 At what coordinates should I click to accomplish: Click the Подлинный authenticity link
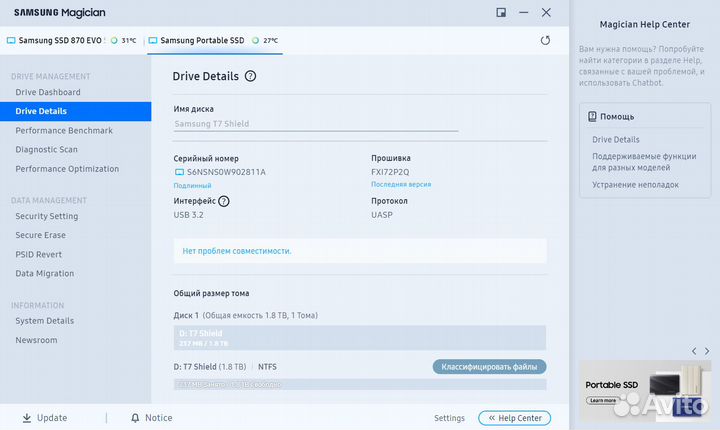(192, 186)
